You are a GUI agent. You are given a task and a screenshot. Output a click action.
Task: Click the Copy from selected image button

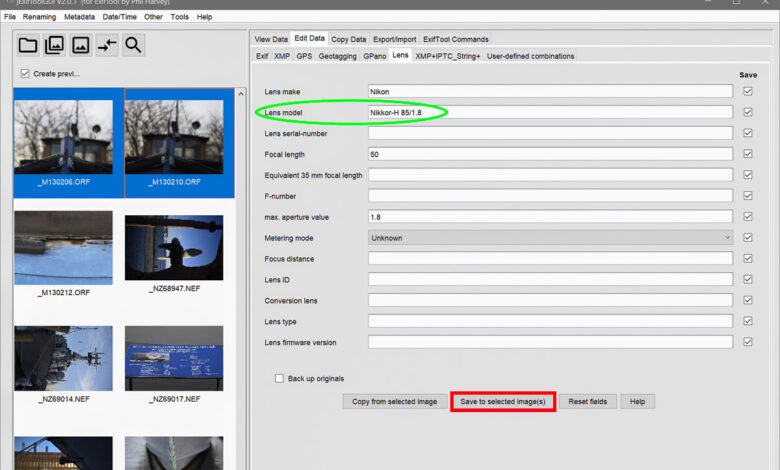click(394, 401)
